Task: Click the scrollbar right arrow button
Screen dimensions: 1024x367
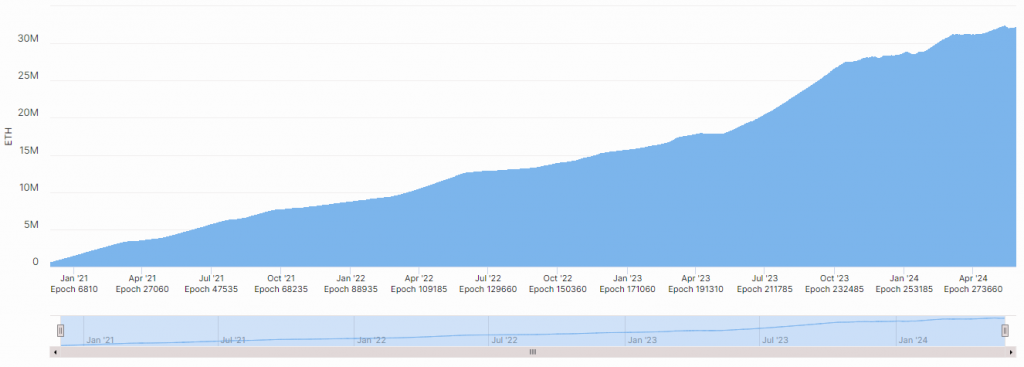Action: click(1012, 352)
